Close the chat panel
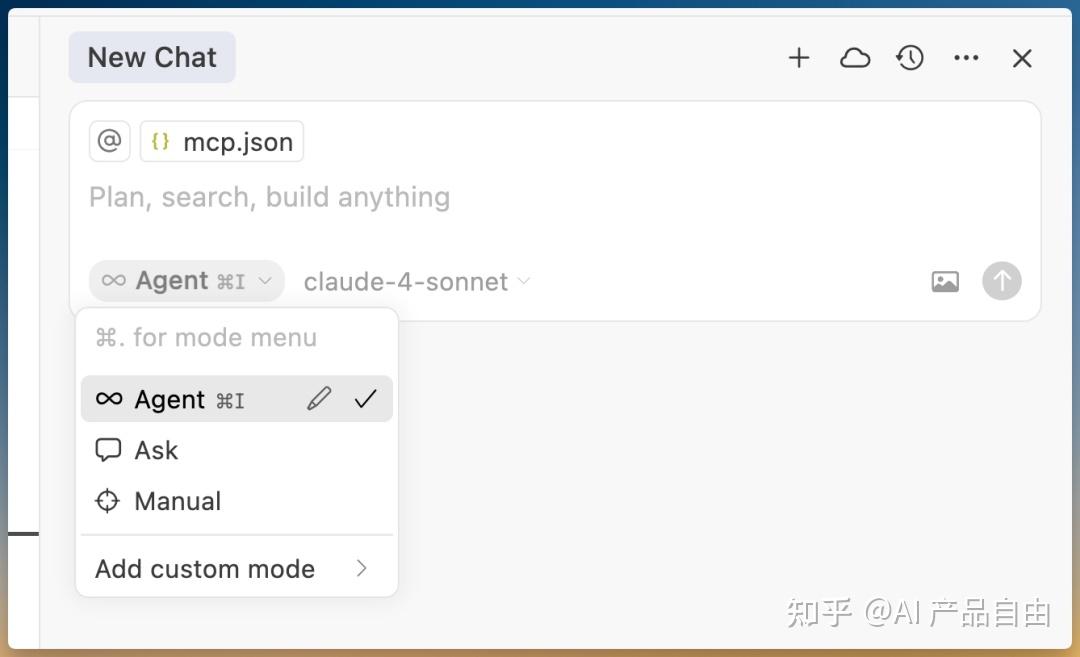 point(1021,58)
